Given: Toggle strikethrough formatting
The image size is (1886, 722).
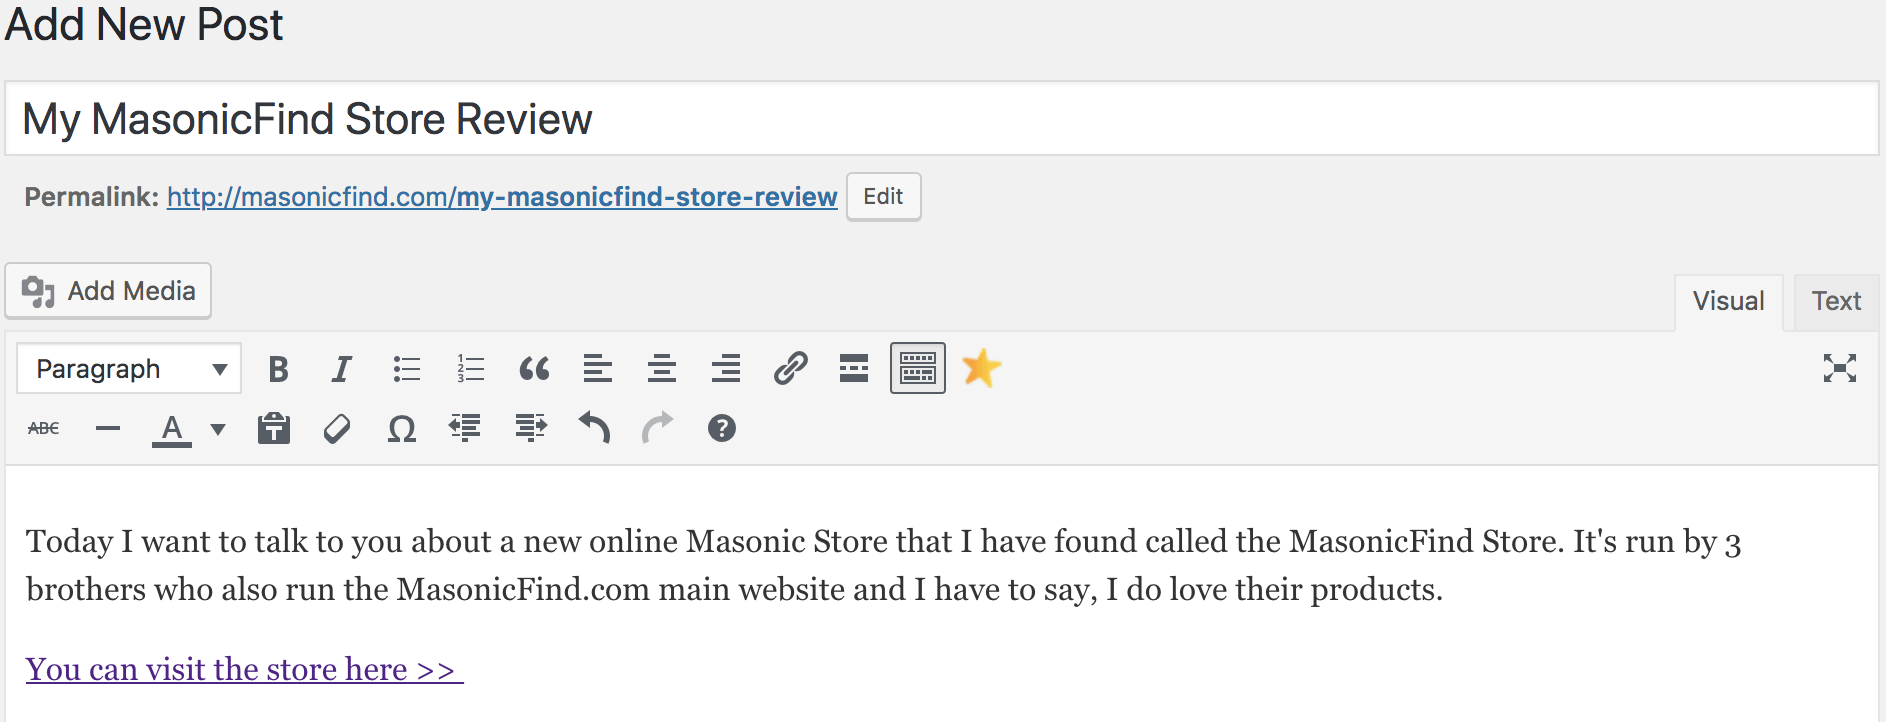Looking at the screenshot, I should coord(44,428).
